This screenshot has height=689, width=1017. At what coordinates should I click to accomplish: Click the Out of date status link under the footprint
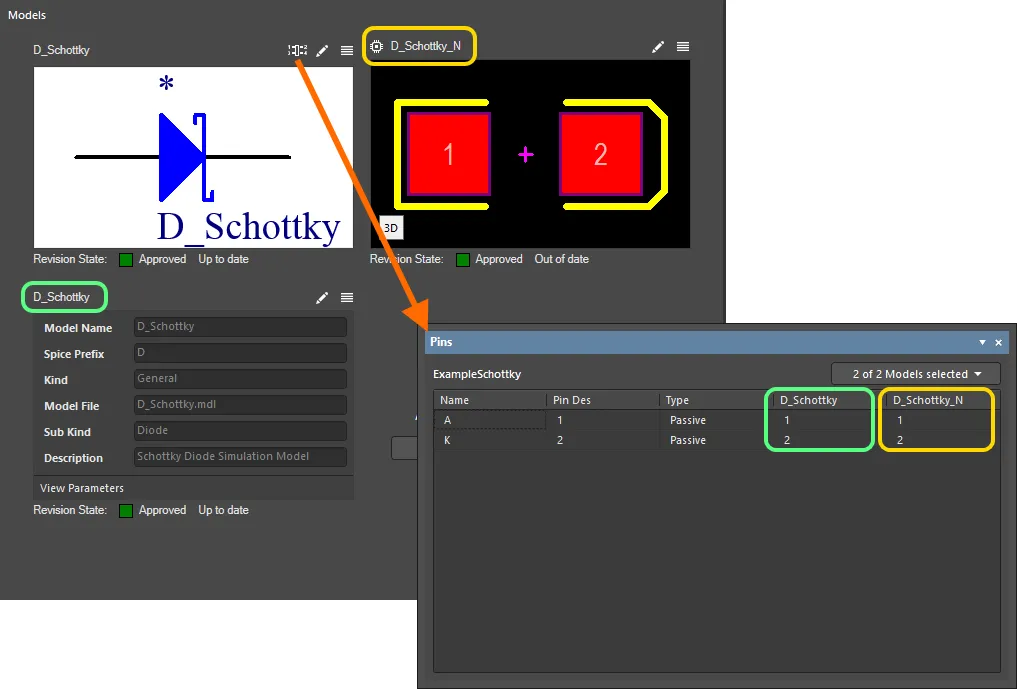[561, 259]
